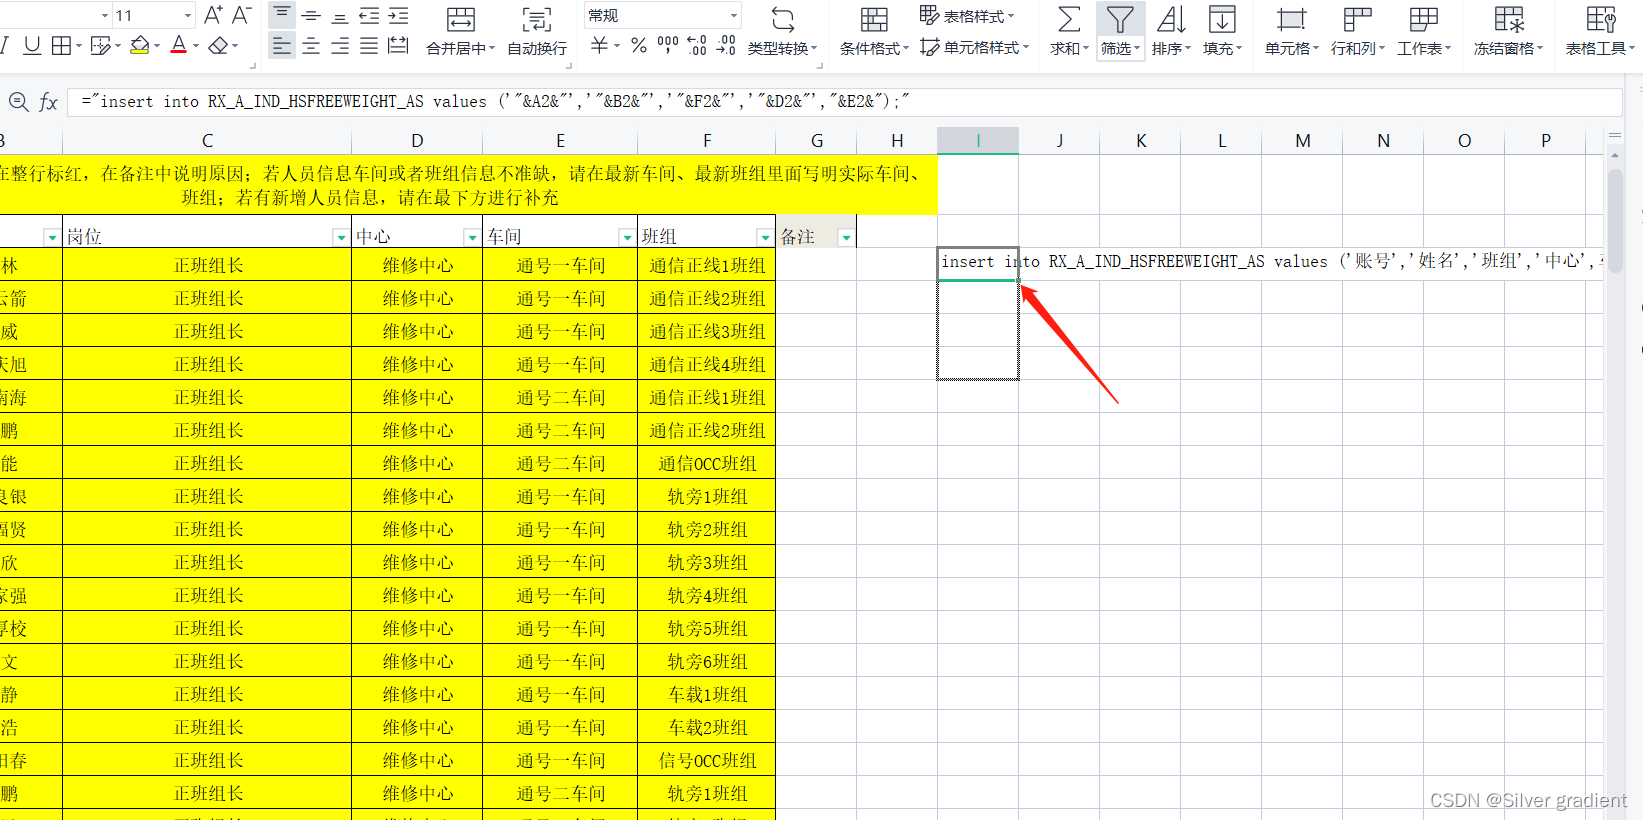This screenshot has height=820, width=1643.
Task: Decrease font size with A- icon
Action: coord(241,15)
